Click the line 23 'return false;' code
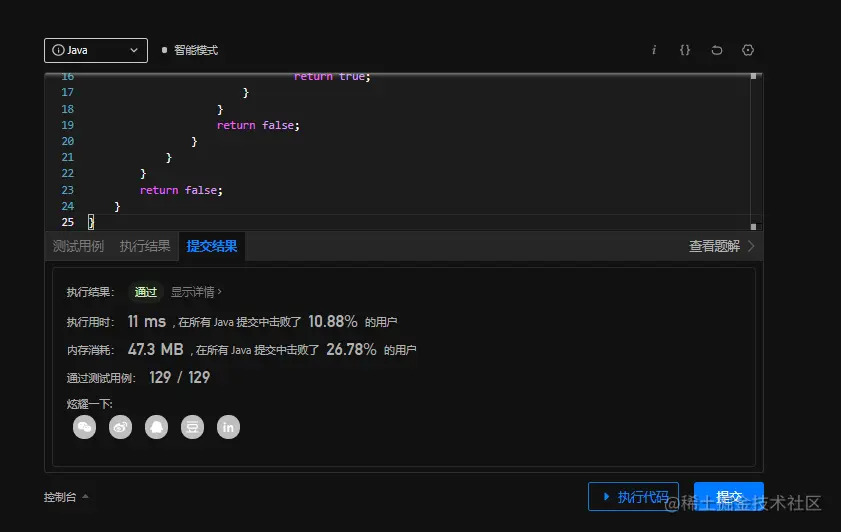The image size is (841, 532). [181, 190]
